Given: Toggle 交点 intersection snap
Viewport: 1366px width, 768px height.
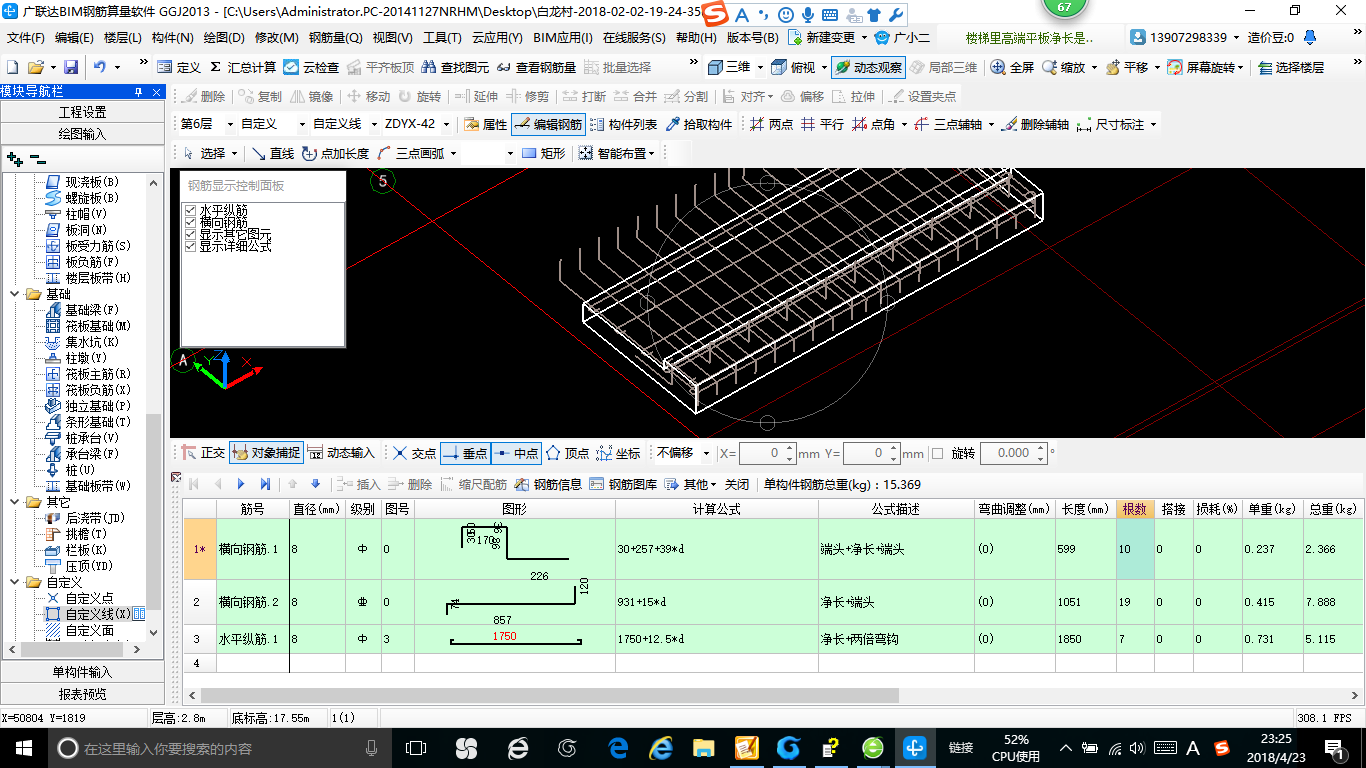Looking at the screenshot, I should tap(414, 452).
